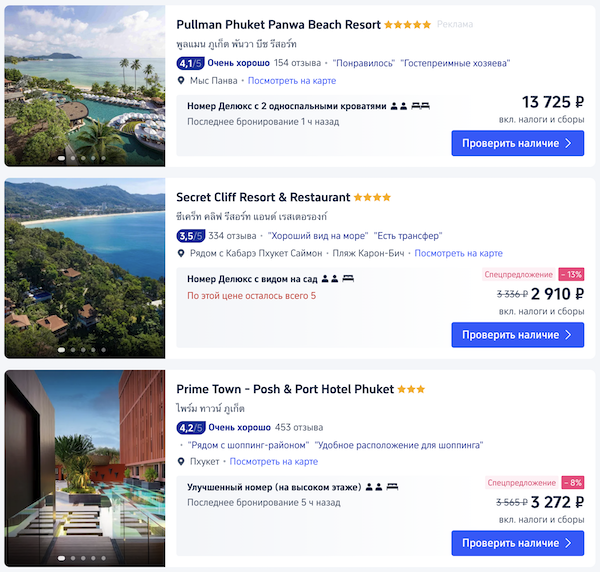Viewport: 600px width, 572px height.
Task: Click the location pin icon next to Пхукет
Action: pos(181,462)
